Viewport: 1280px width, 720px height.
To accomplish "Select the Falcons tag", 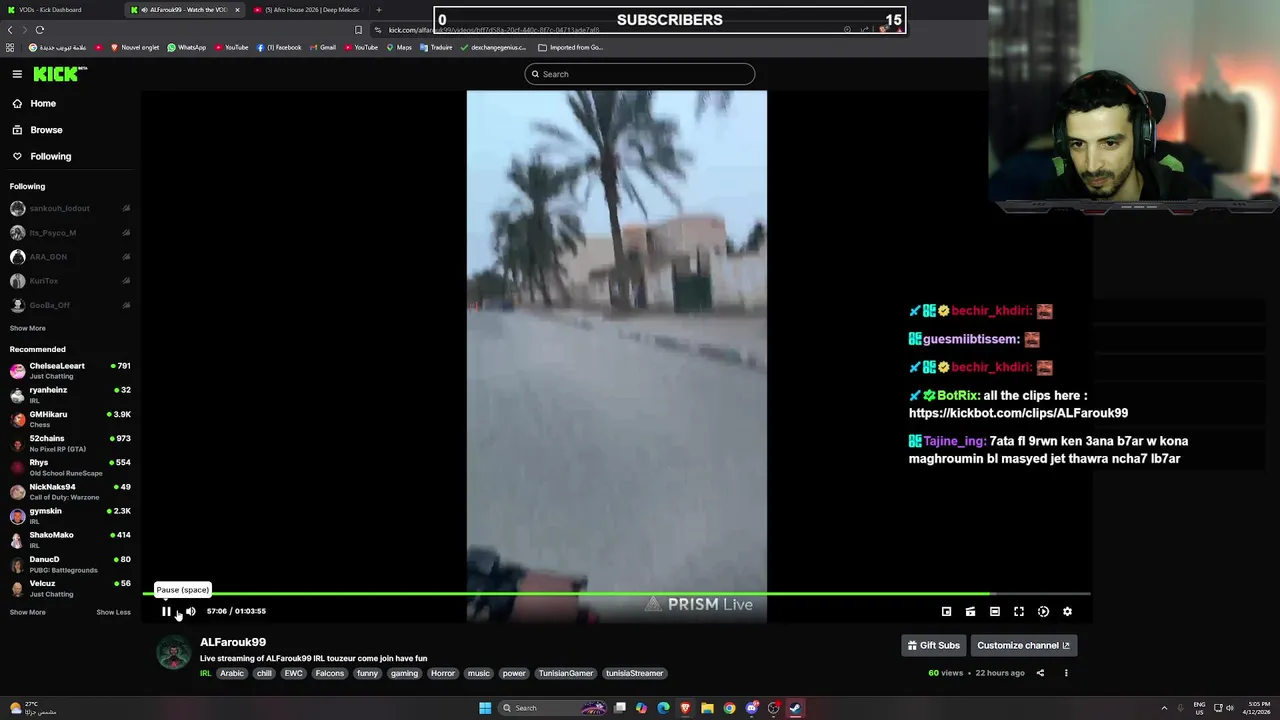I will (329, 673).
